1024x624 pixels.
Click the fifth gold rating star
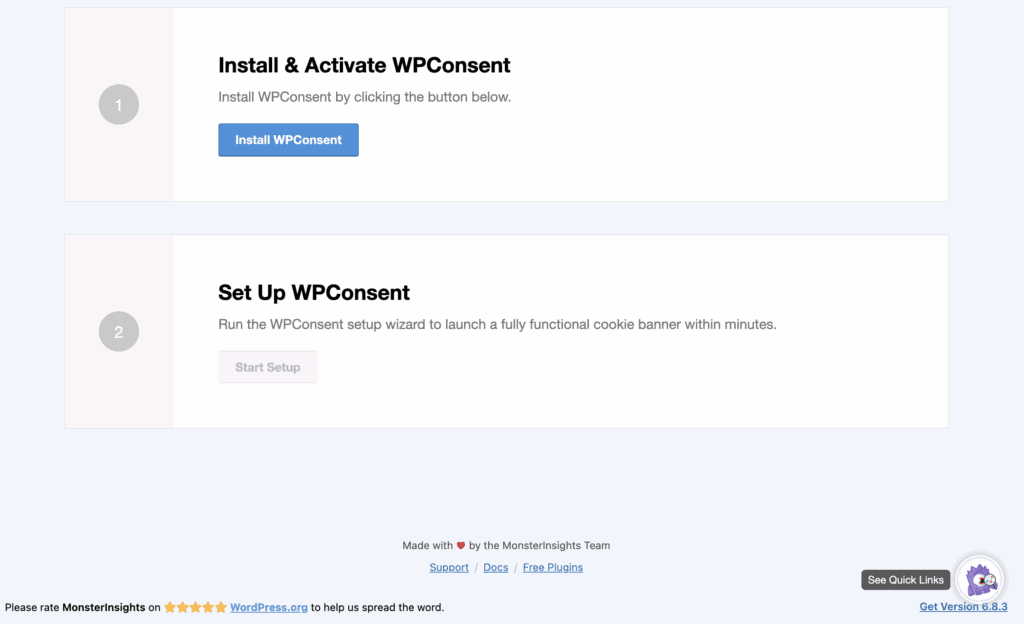click(221, 607)
